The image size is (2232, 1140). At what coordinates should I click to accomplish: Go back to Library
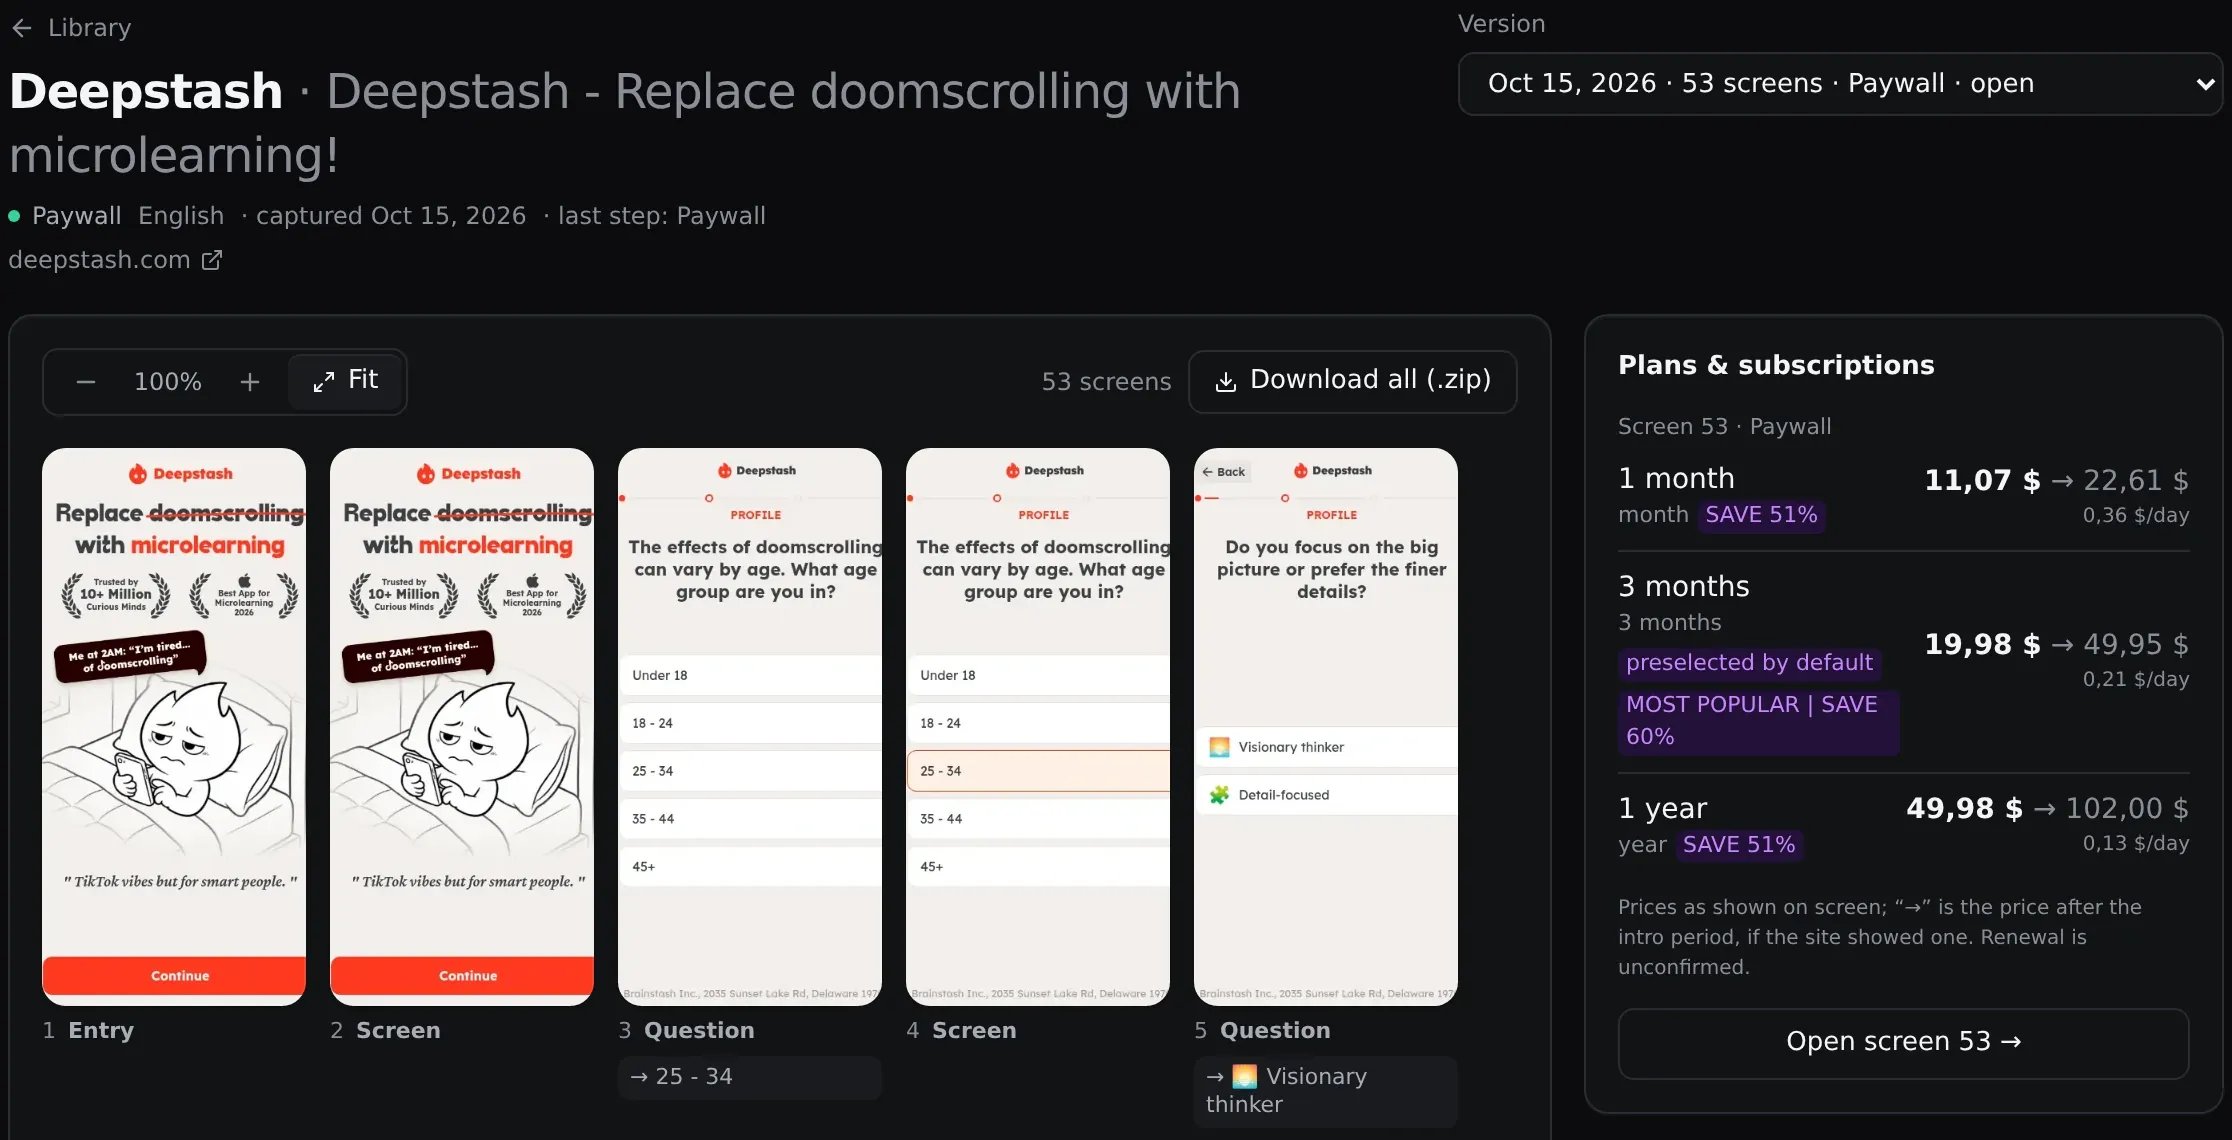tap(71, 28)
